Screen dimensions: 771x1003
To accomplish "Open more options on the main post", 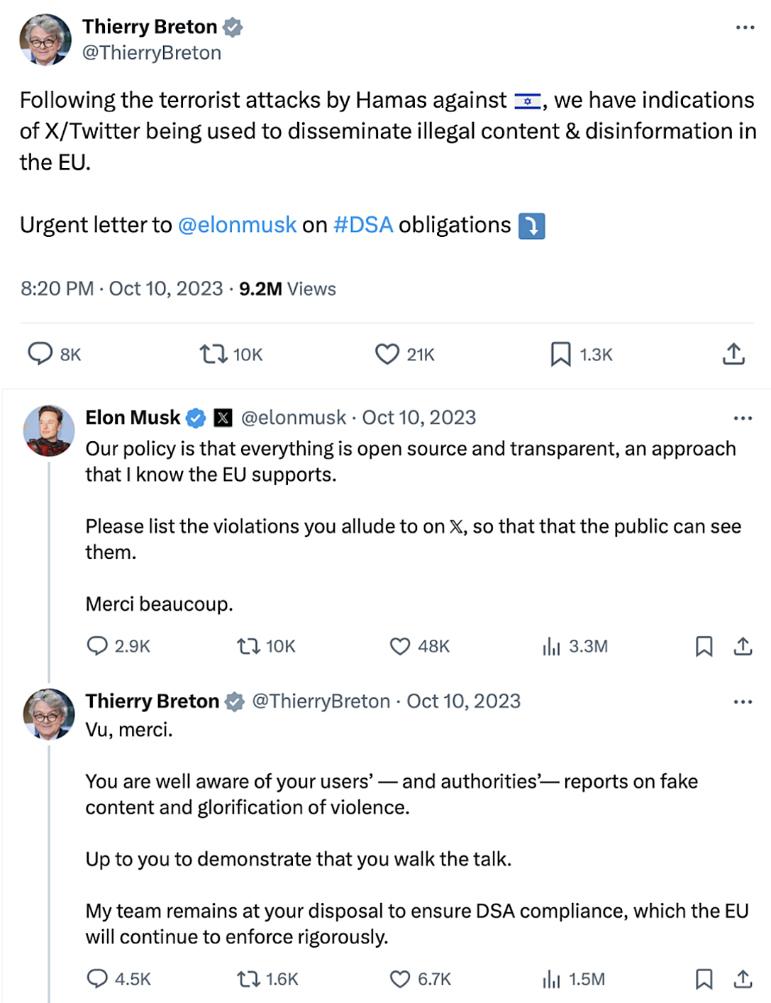I will click(x=744, y=28).
